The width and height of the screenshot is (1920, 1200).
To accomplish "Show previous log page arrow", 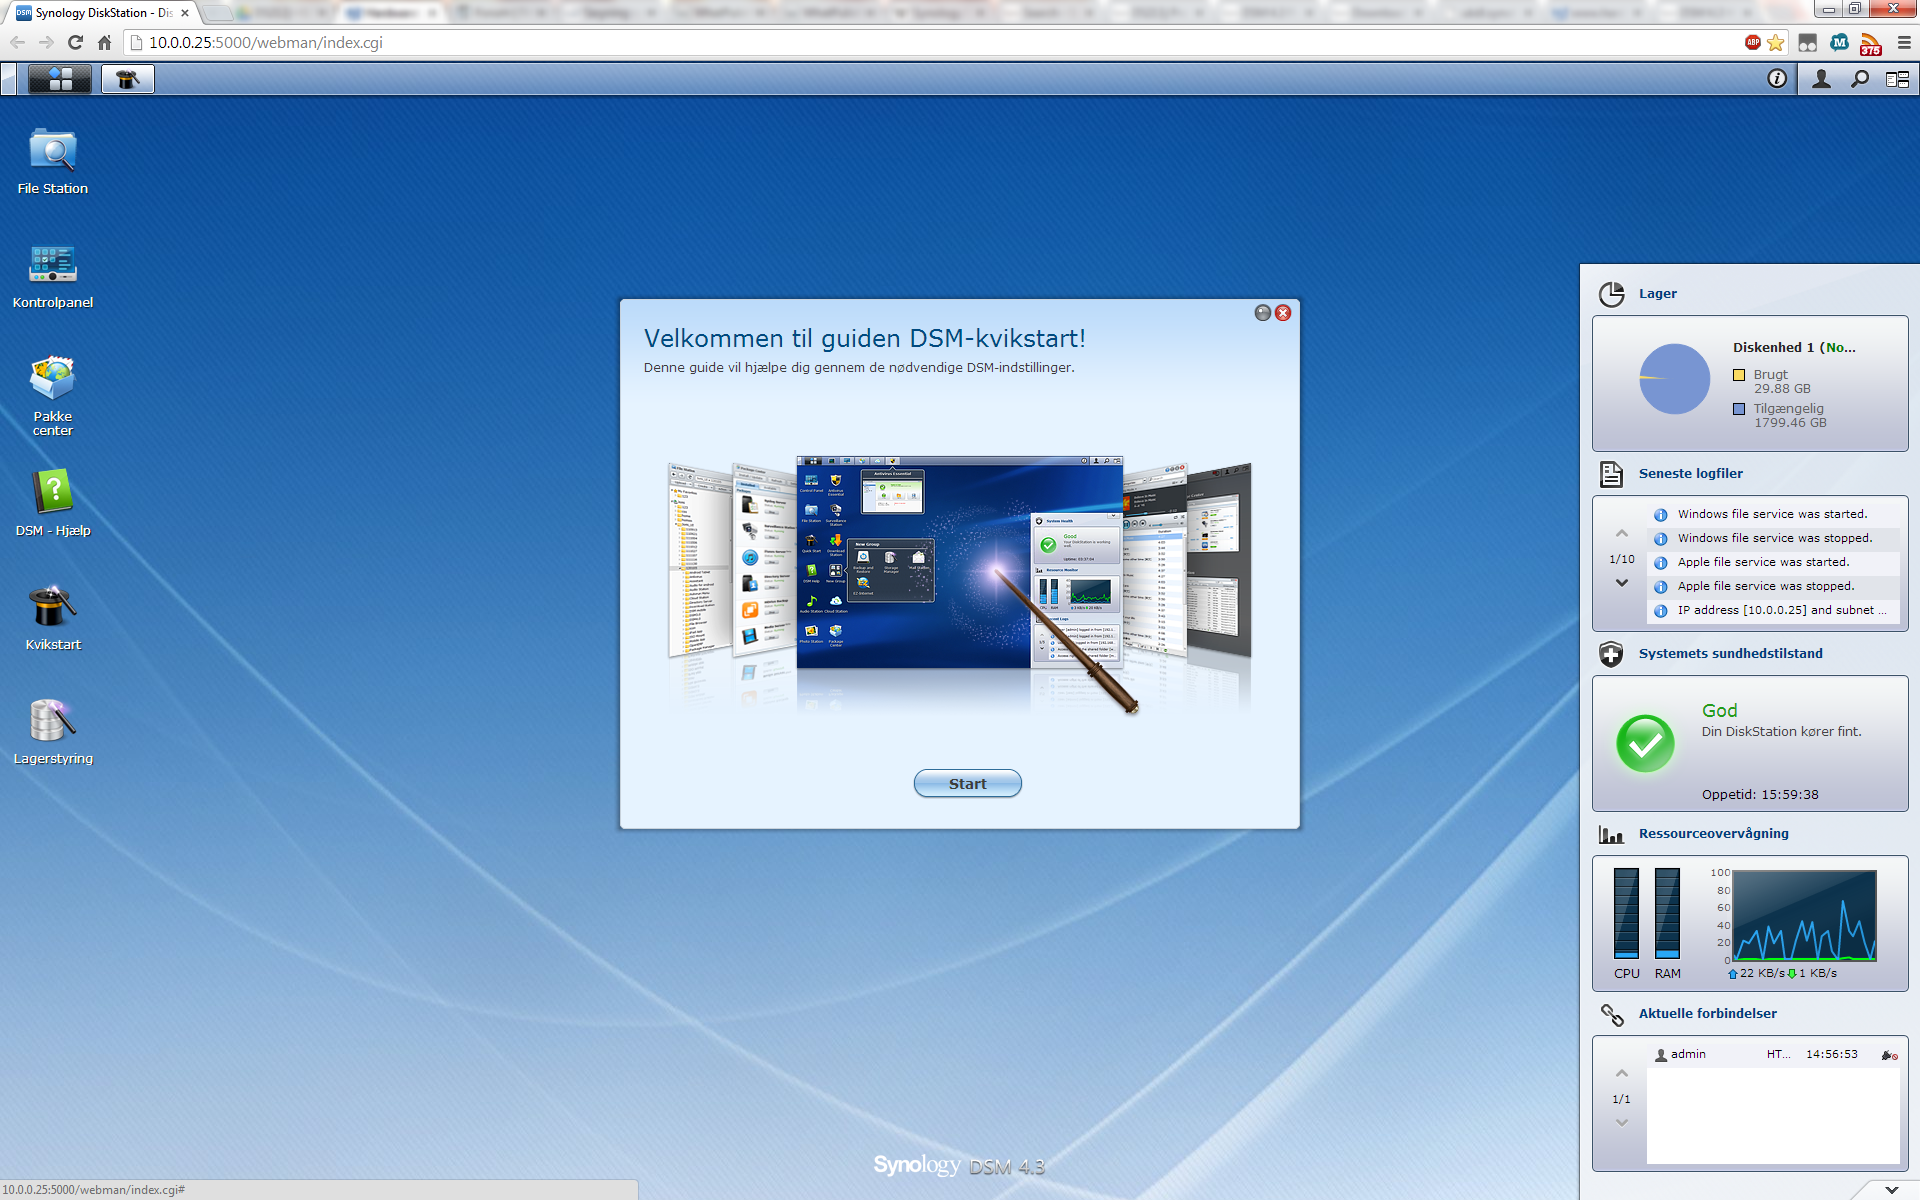I will click(x=1621, y=534).
